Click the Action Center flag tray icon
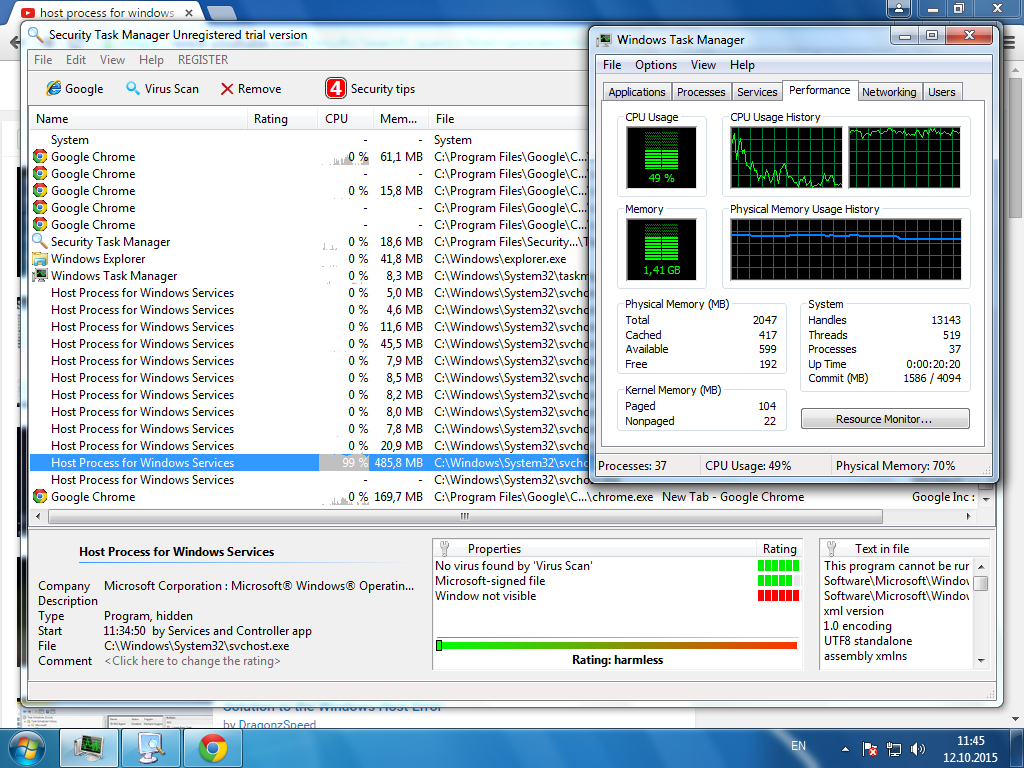This screenshot has width=1024, height=768. tap(870, 749)
